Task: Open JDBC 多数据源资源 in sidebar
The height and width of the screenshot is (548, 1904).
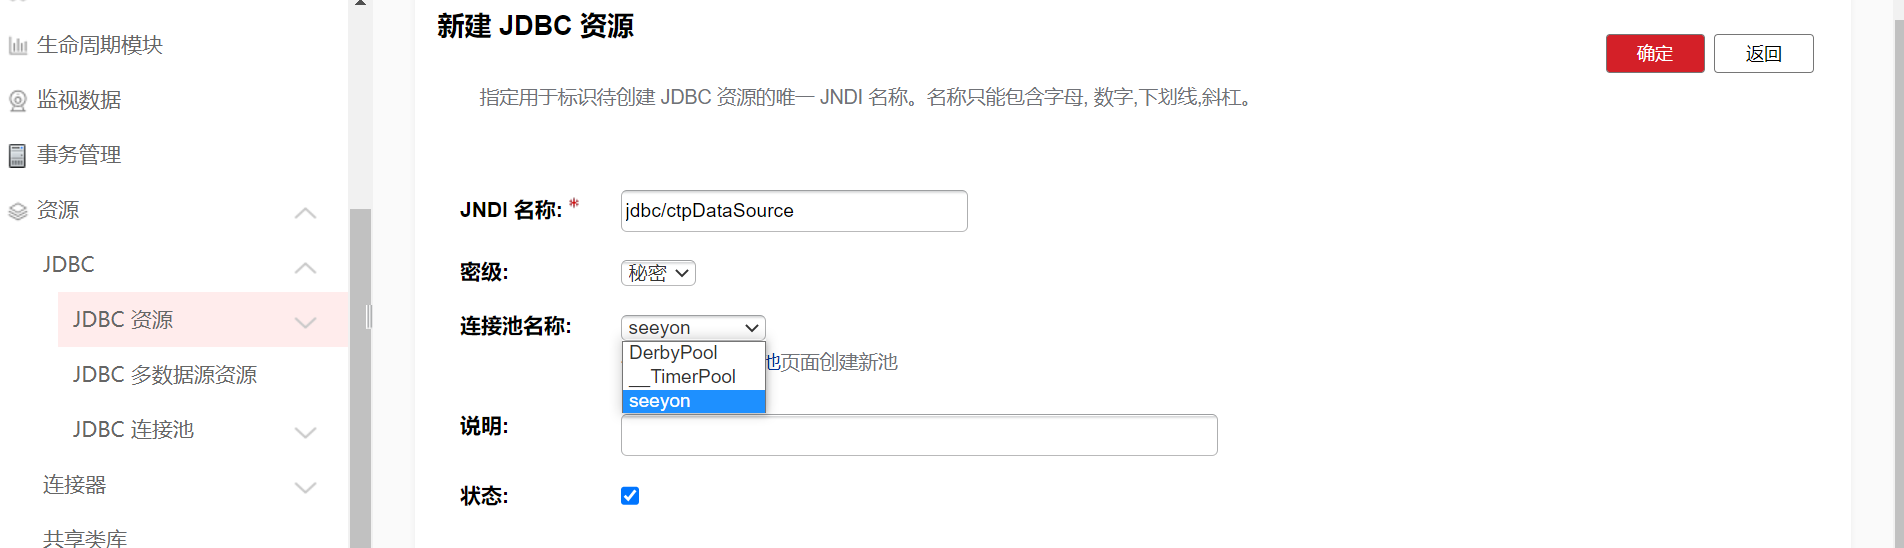Action: click(x=165, y=375)
